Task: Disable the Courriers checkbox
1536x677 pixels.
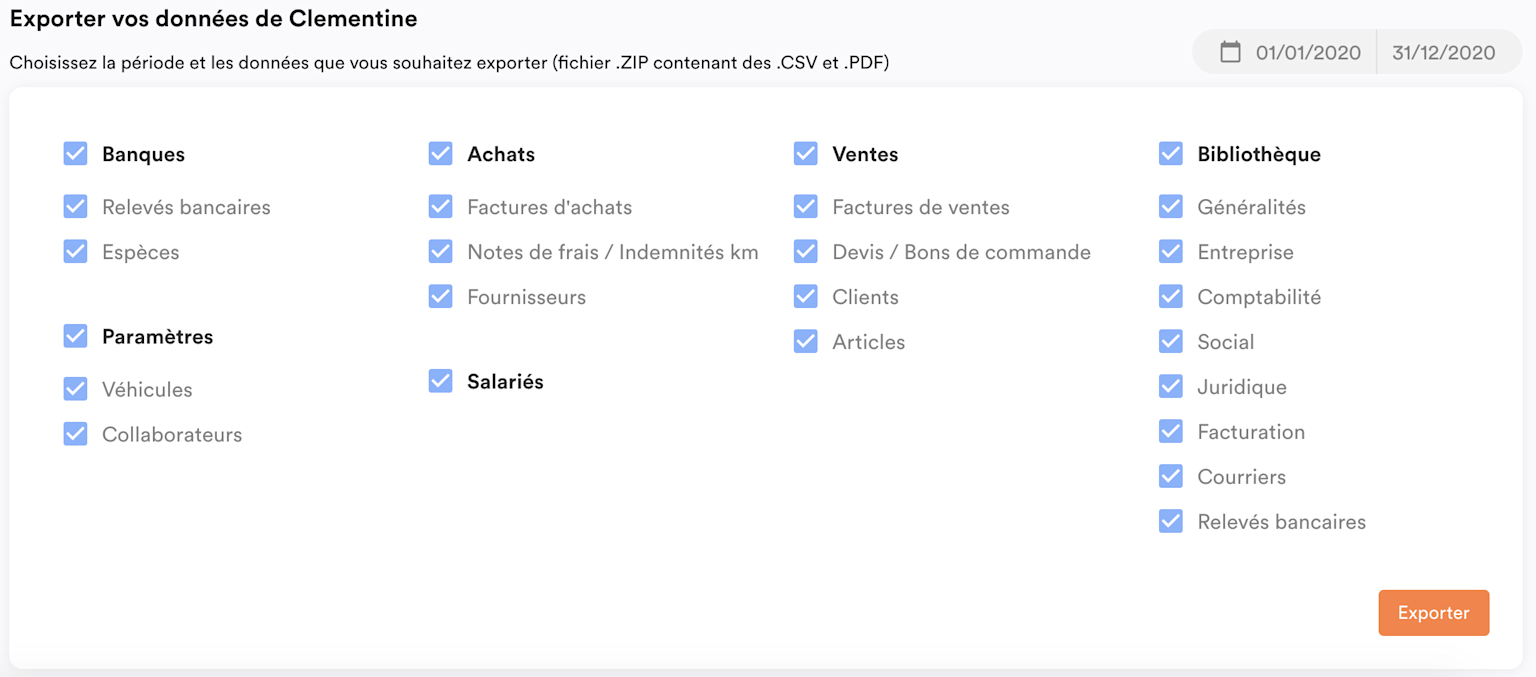Action: click(1171, 476)
